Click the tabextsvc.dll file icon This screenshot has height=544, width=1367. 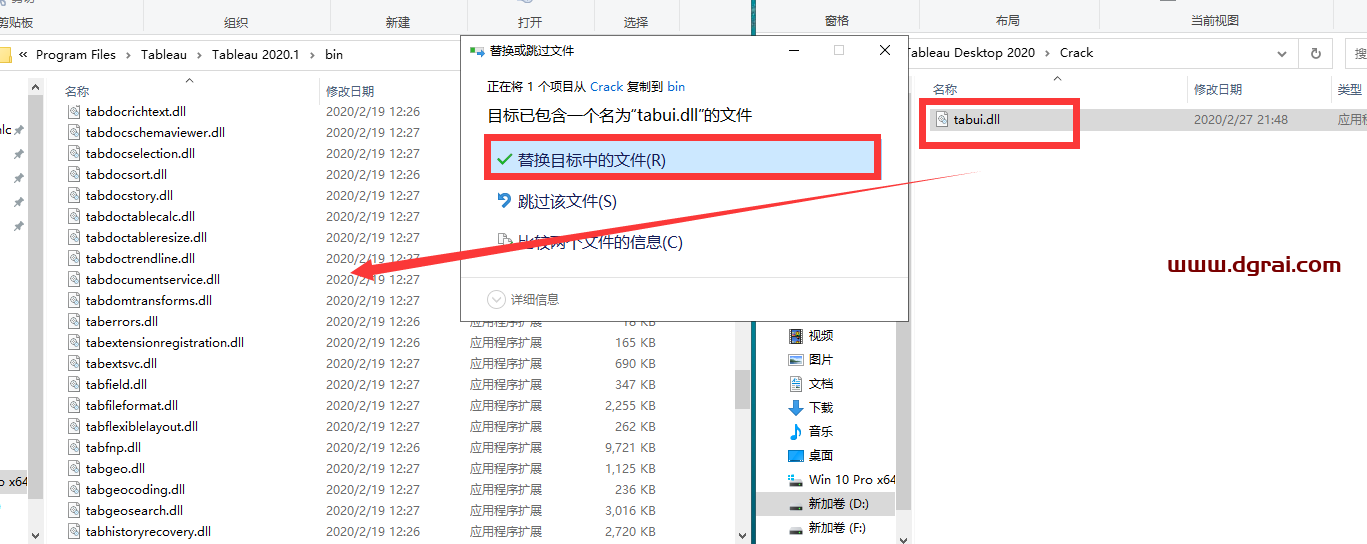(74, 364)
